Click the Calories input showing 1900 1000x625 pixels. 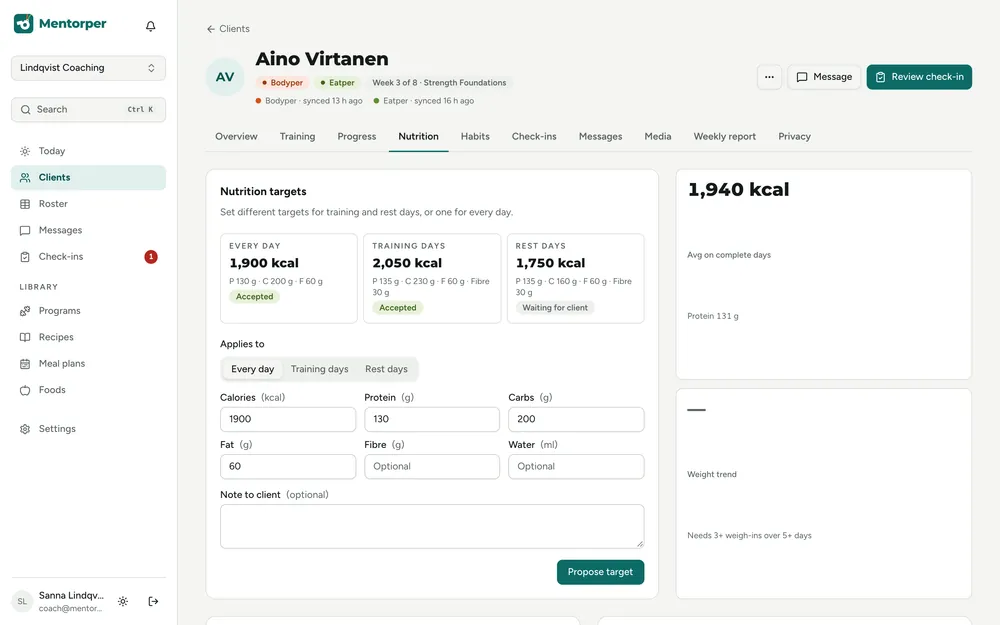coord(288,419)
